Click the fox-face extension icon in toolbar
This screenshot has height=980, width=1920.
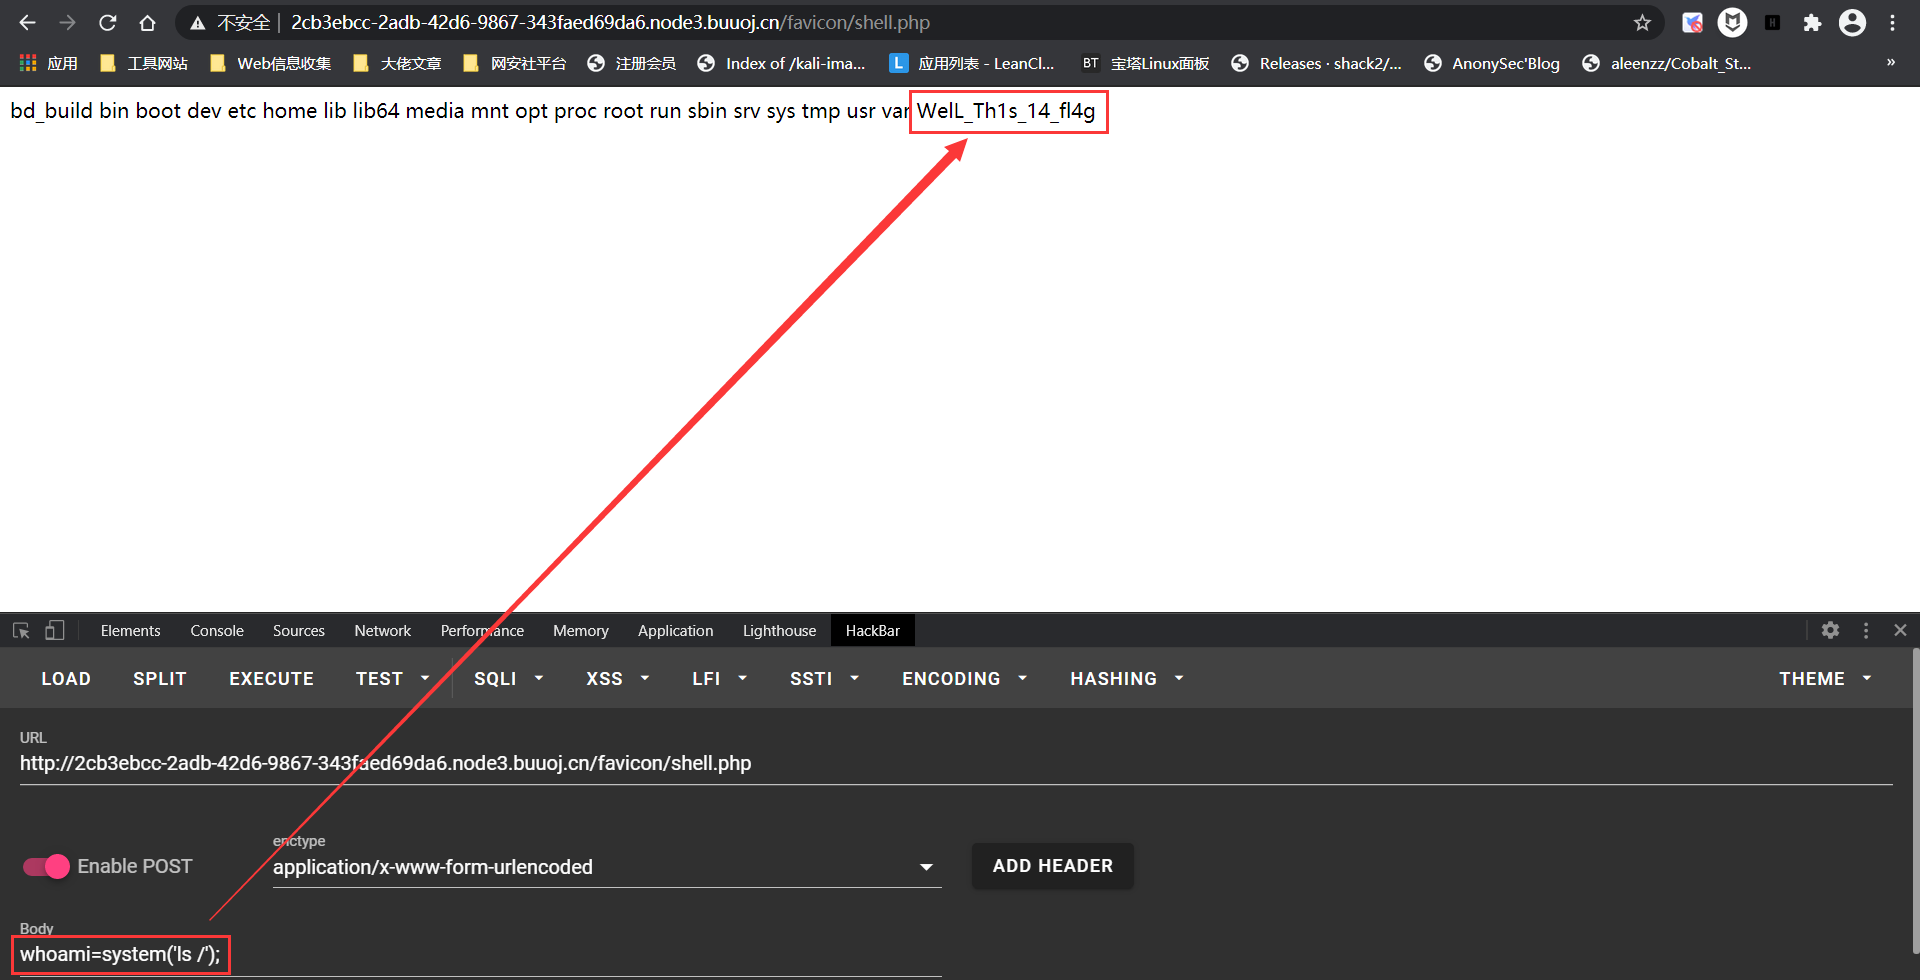pyautogui.click(x=1732, y=22)
